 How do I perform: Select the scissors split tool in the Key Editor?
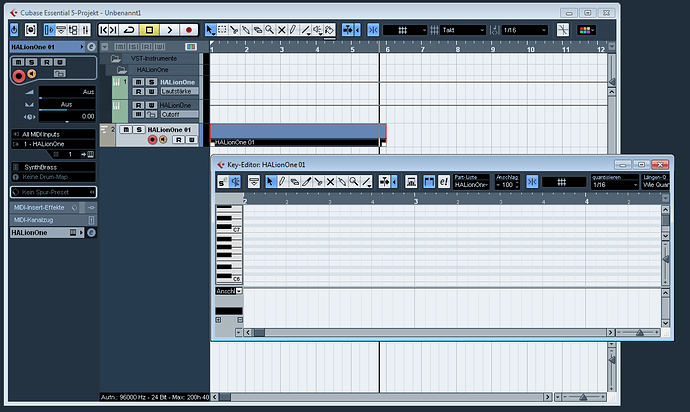[318, 181]
